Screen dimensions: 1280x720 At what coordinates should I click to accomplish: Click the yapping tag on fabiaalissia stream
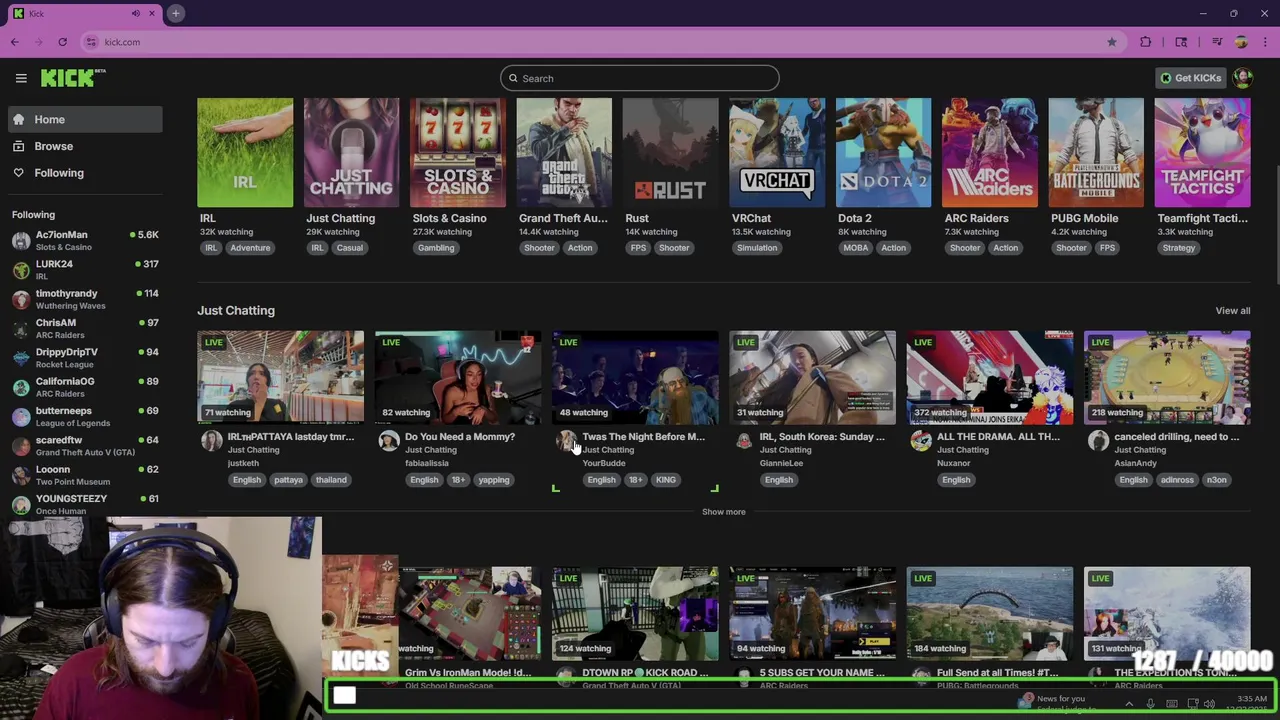[x=494, y=480]
